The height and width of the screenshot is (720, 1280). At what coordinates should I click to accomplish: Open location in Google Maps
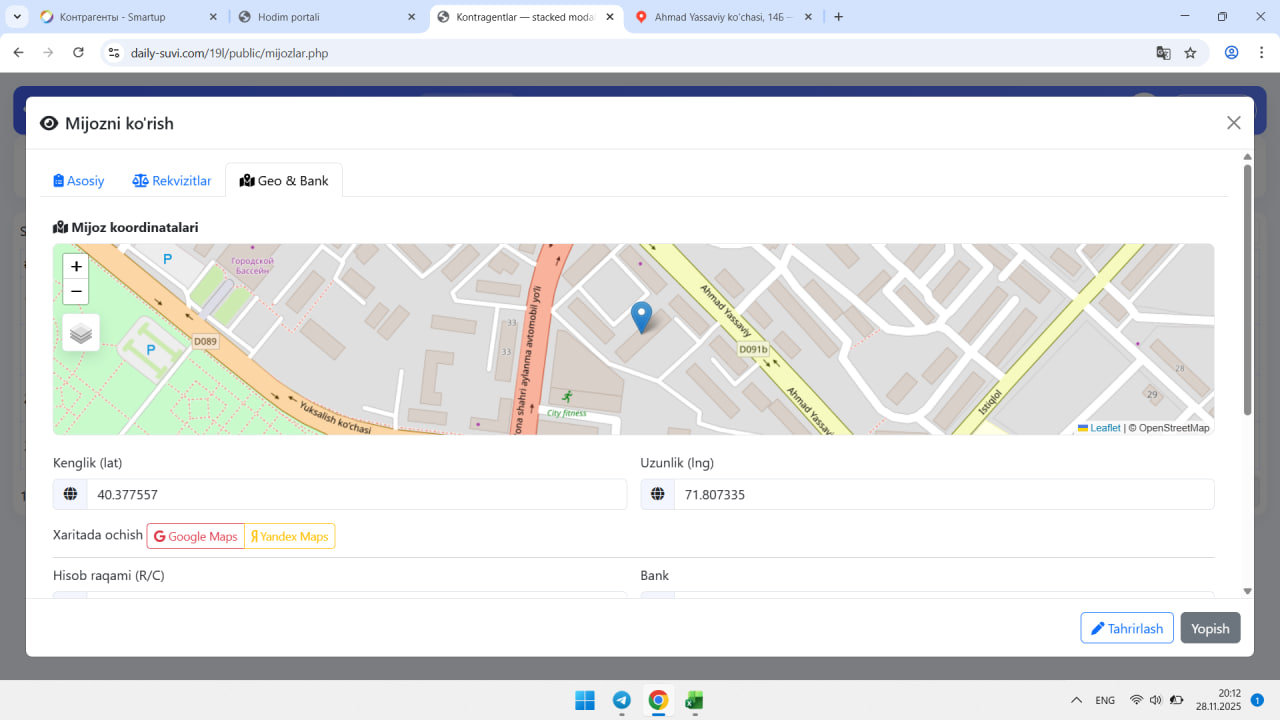(196, 537)
